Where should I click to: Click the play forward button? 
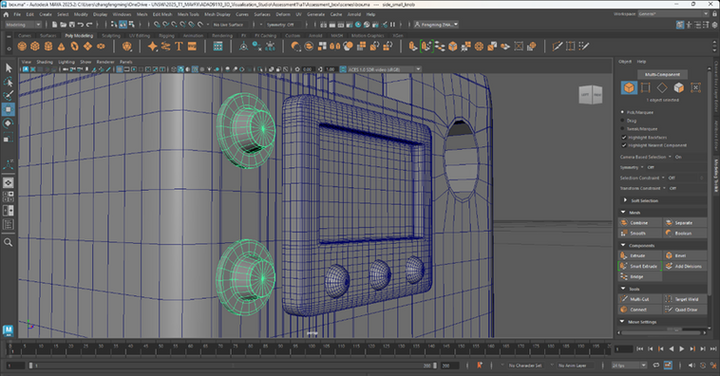coord(681,349)
